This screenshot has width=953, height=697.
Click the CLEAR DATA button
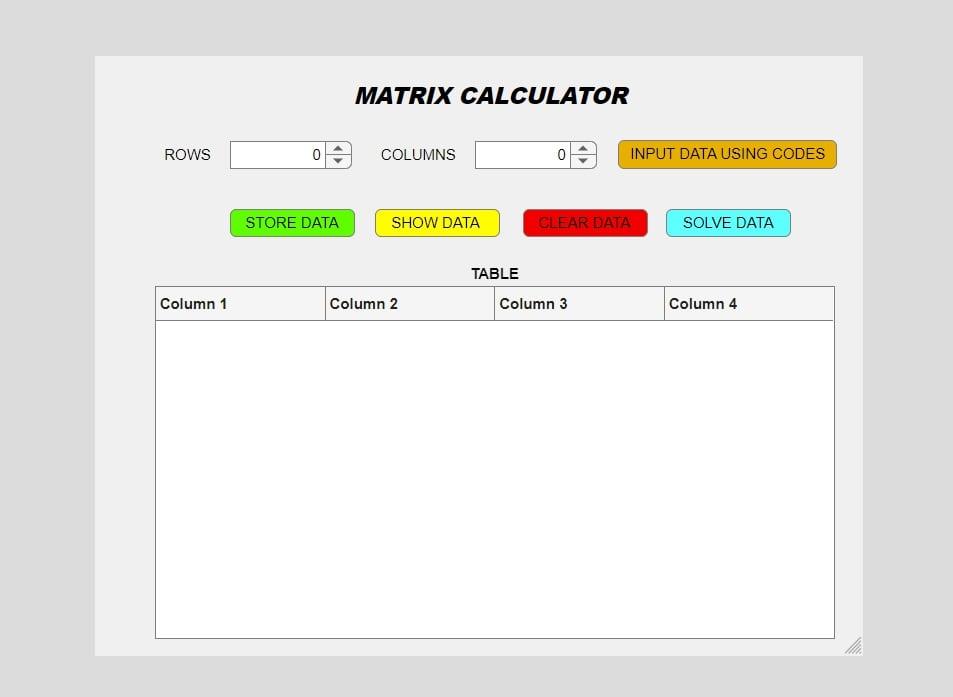click(585, 222)
